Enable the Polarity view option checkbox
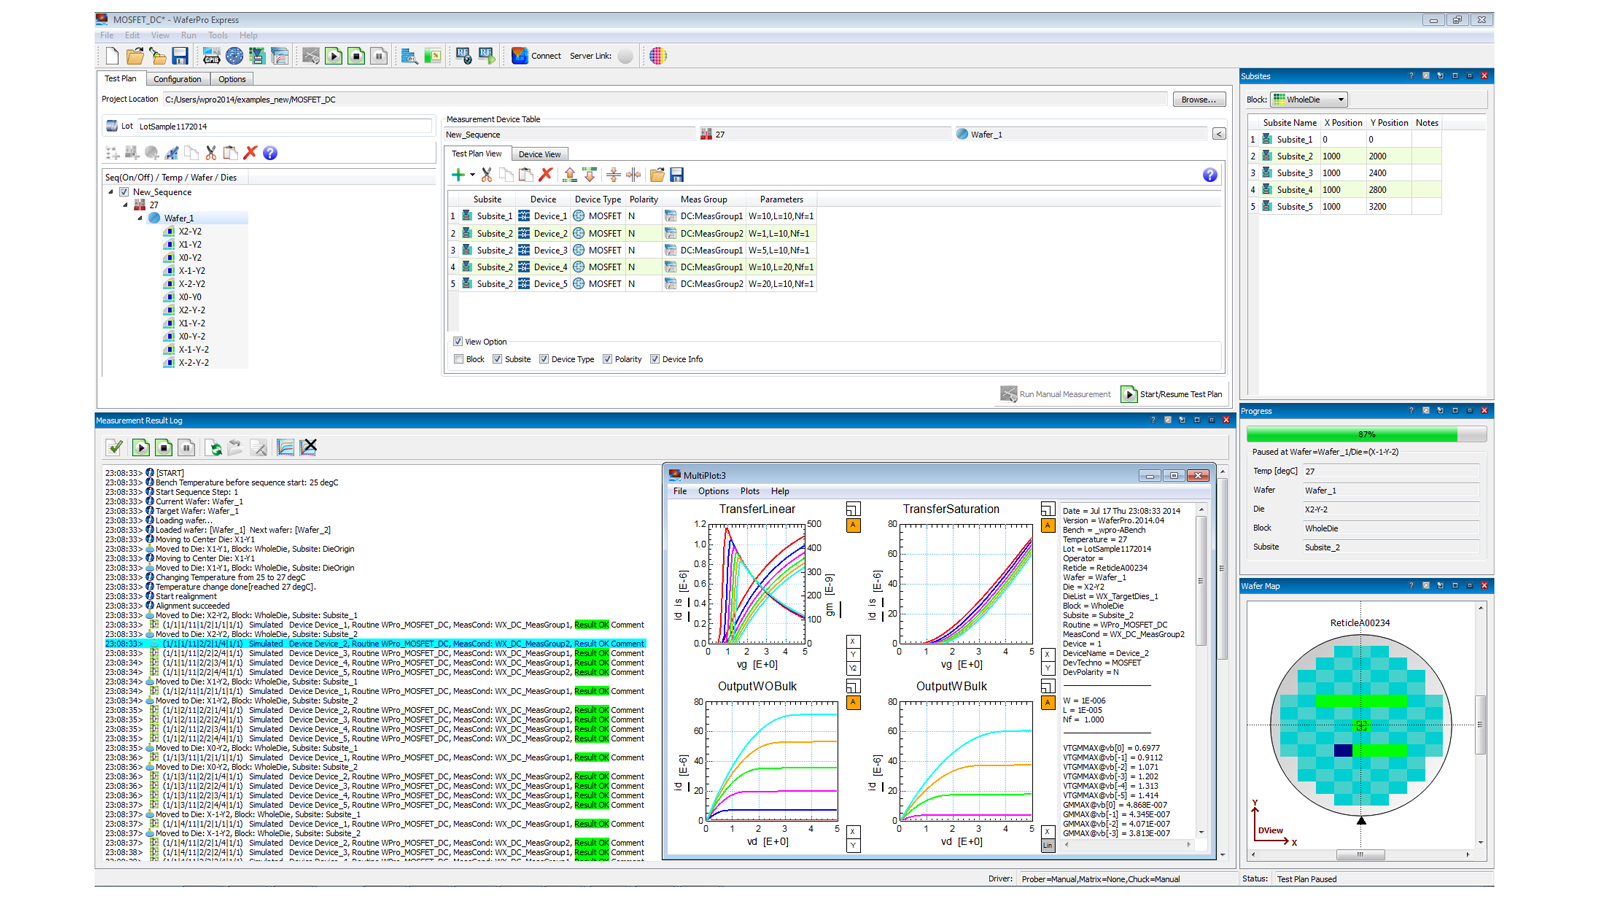Screen dimensions: 1600x900 click(x=607, y=359)
